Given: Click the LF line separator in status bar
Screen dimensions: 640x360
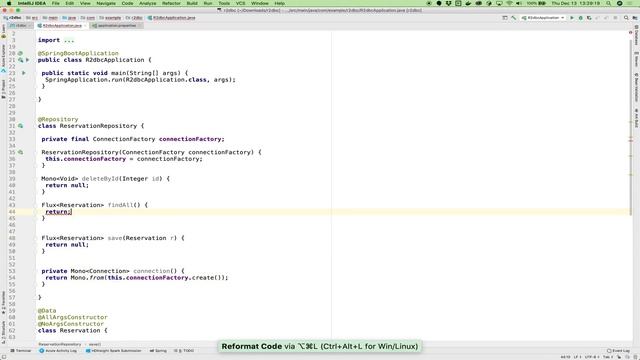Looking at the screenshot, I should click(x=577, y=357).
